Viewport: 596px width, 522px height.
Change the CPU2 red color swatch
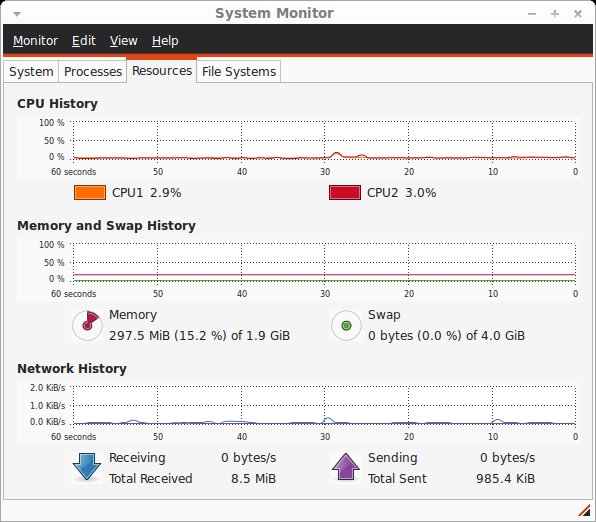click(x=345, y=193)
